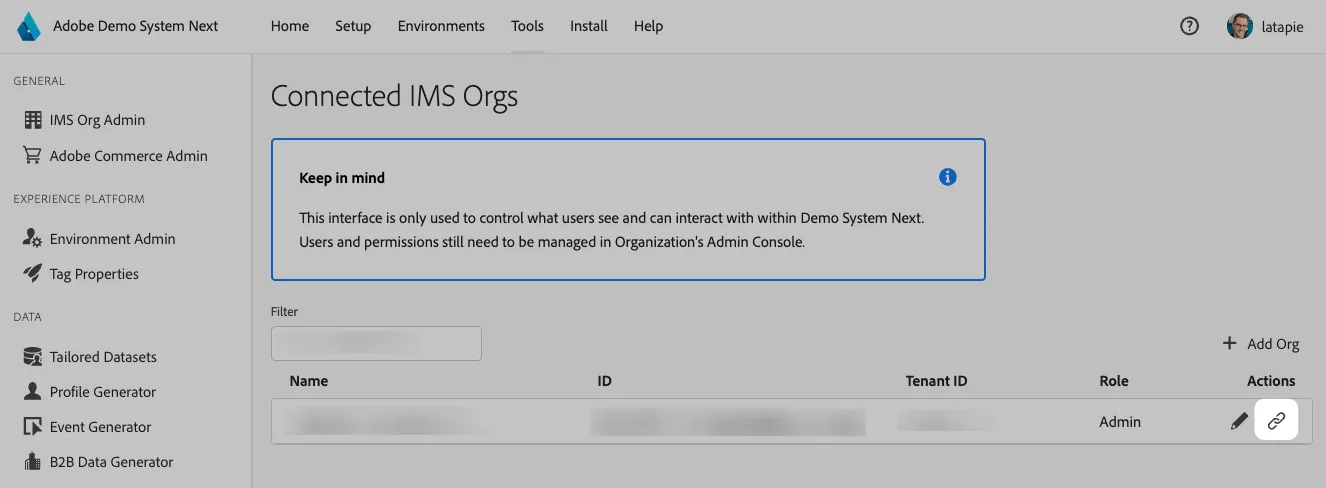Click the Tenant ID column header
Screen dimensions: 1326x488
pyautogui.click(x=936, y=381)
